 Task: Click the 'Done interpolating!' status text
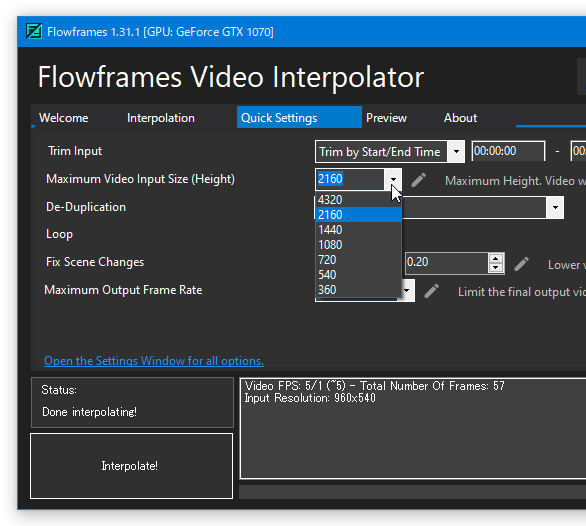(89, 412)
